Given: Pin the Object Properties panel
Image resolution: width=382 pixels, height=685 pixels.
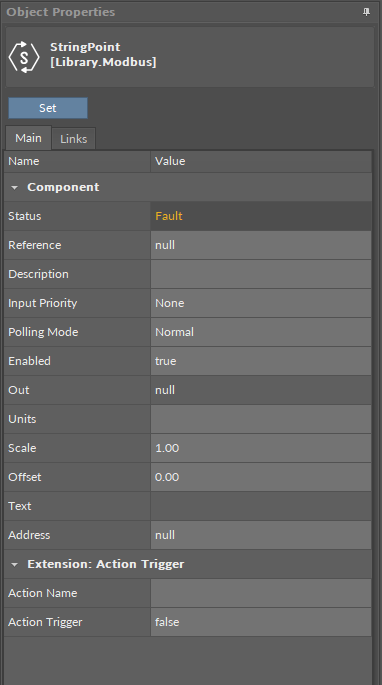Looking at the screenshot, I should coord(366,12).
